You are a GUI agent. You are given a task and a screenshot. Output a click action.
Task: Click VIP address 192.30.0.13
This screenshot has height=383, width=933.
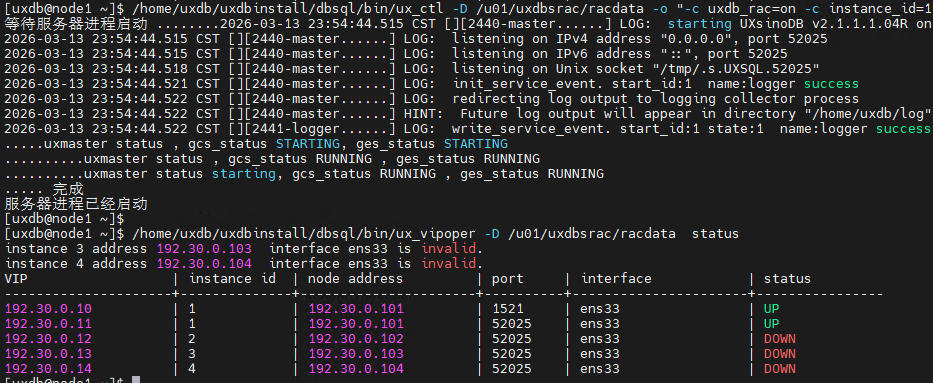[48, 354]
